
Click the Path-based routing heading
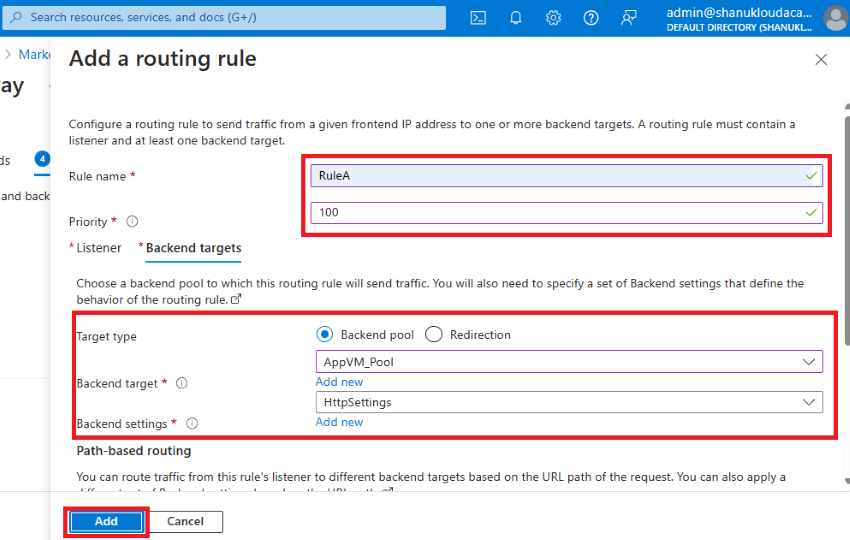click(134, 451)
